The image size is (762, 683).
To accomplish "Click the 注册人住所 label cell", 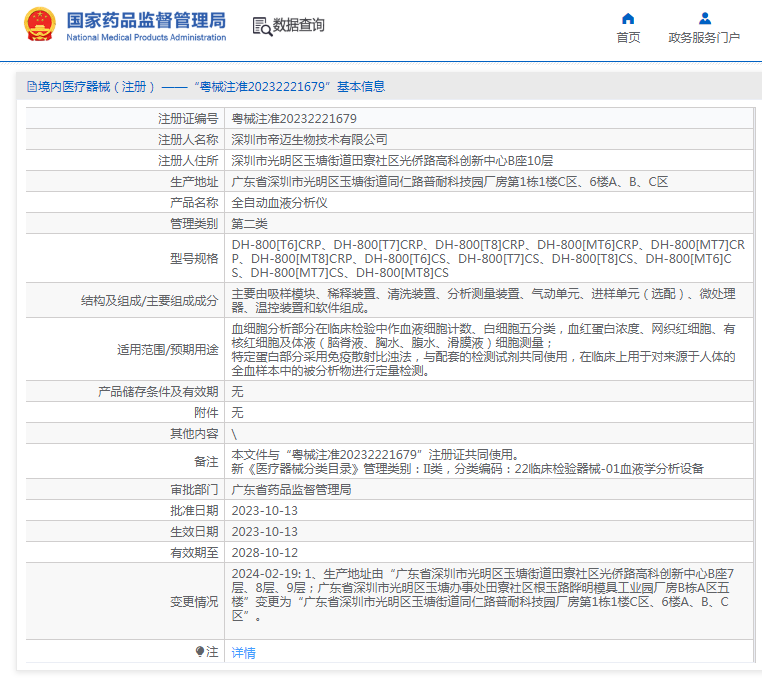I will 125,160.
